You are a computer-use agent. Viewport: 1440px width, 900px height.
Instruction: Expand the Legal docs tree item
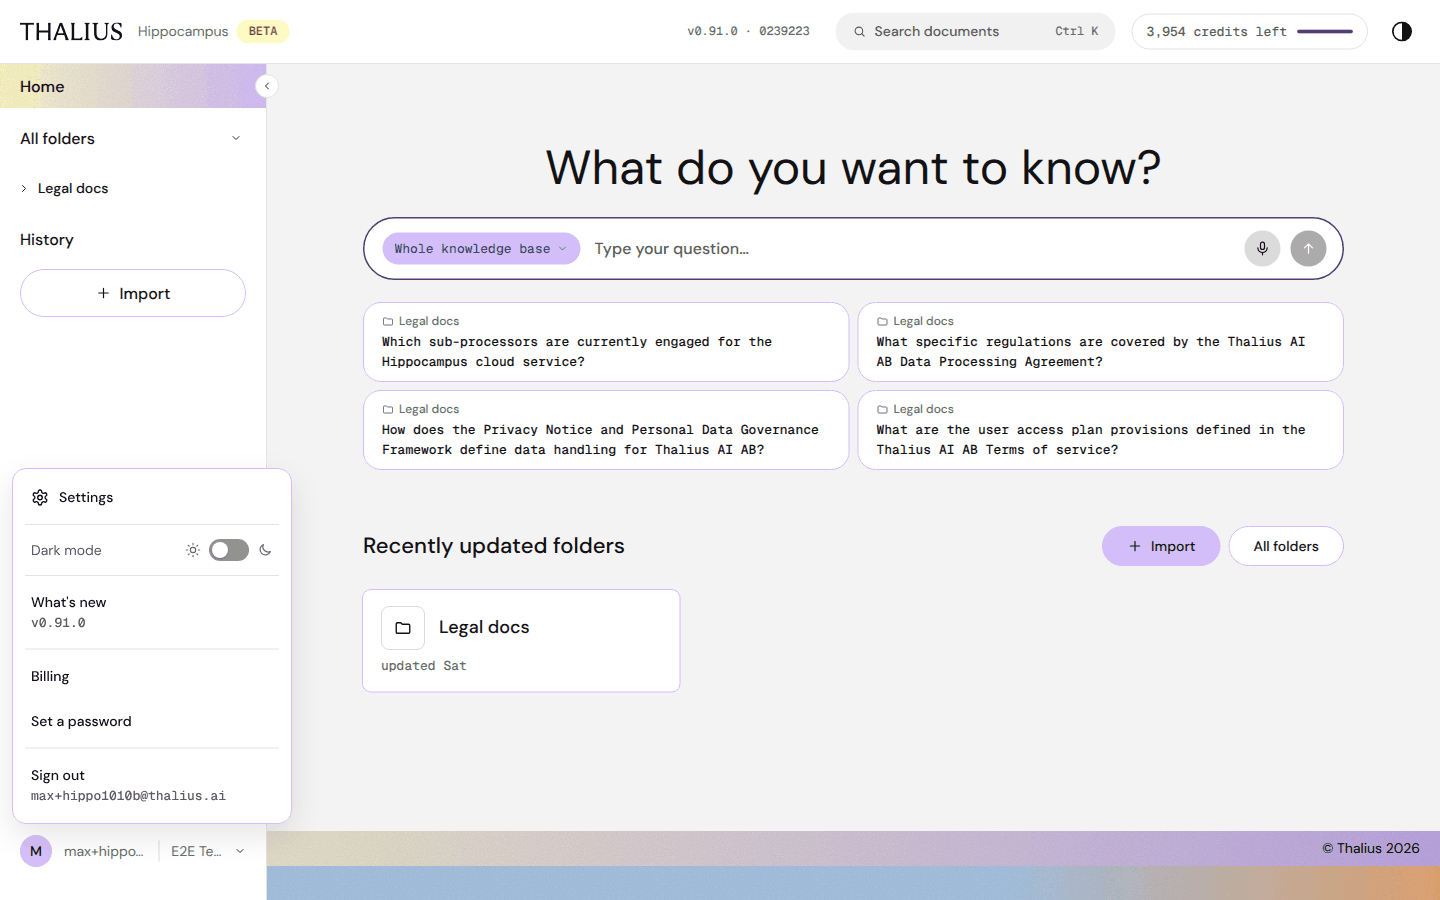(x=24, y=188)
